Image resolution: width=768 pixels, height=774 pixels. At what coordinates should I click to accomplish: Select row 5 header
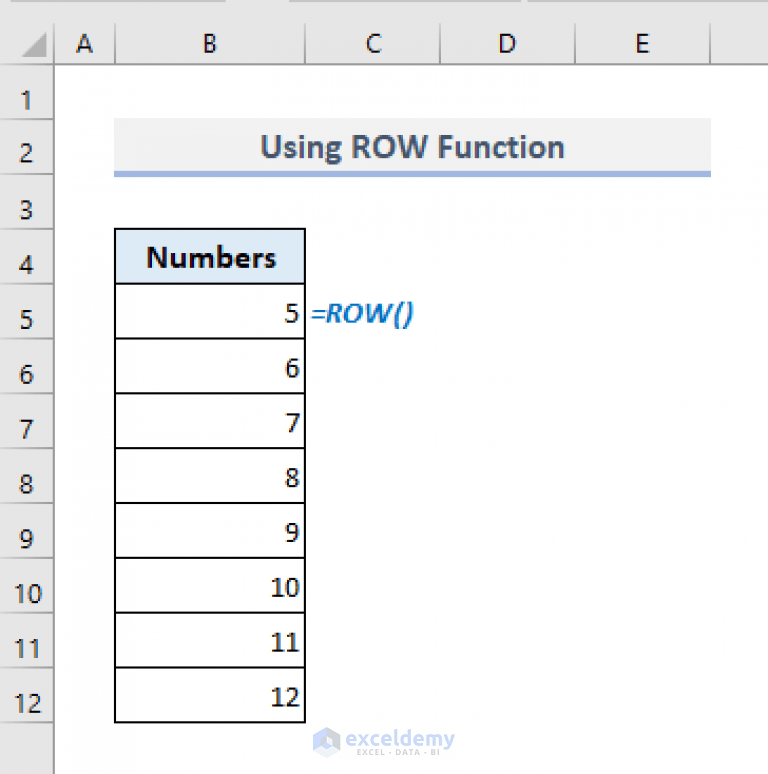tap(27, 311)
